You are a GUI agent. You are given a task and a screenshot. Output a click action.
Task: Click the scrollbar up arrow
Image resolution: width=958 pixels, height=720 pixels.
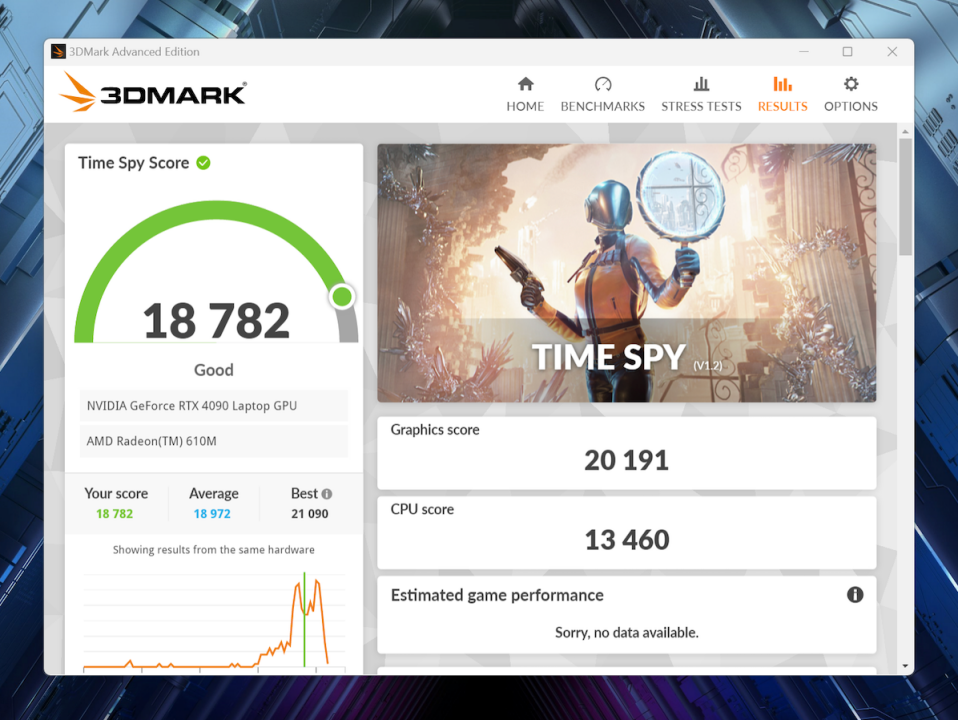pos(905,131)
